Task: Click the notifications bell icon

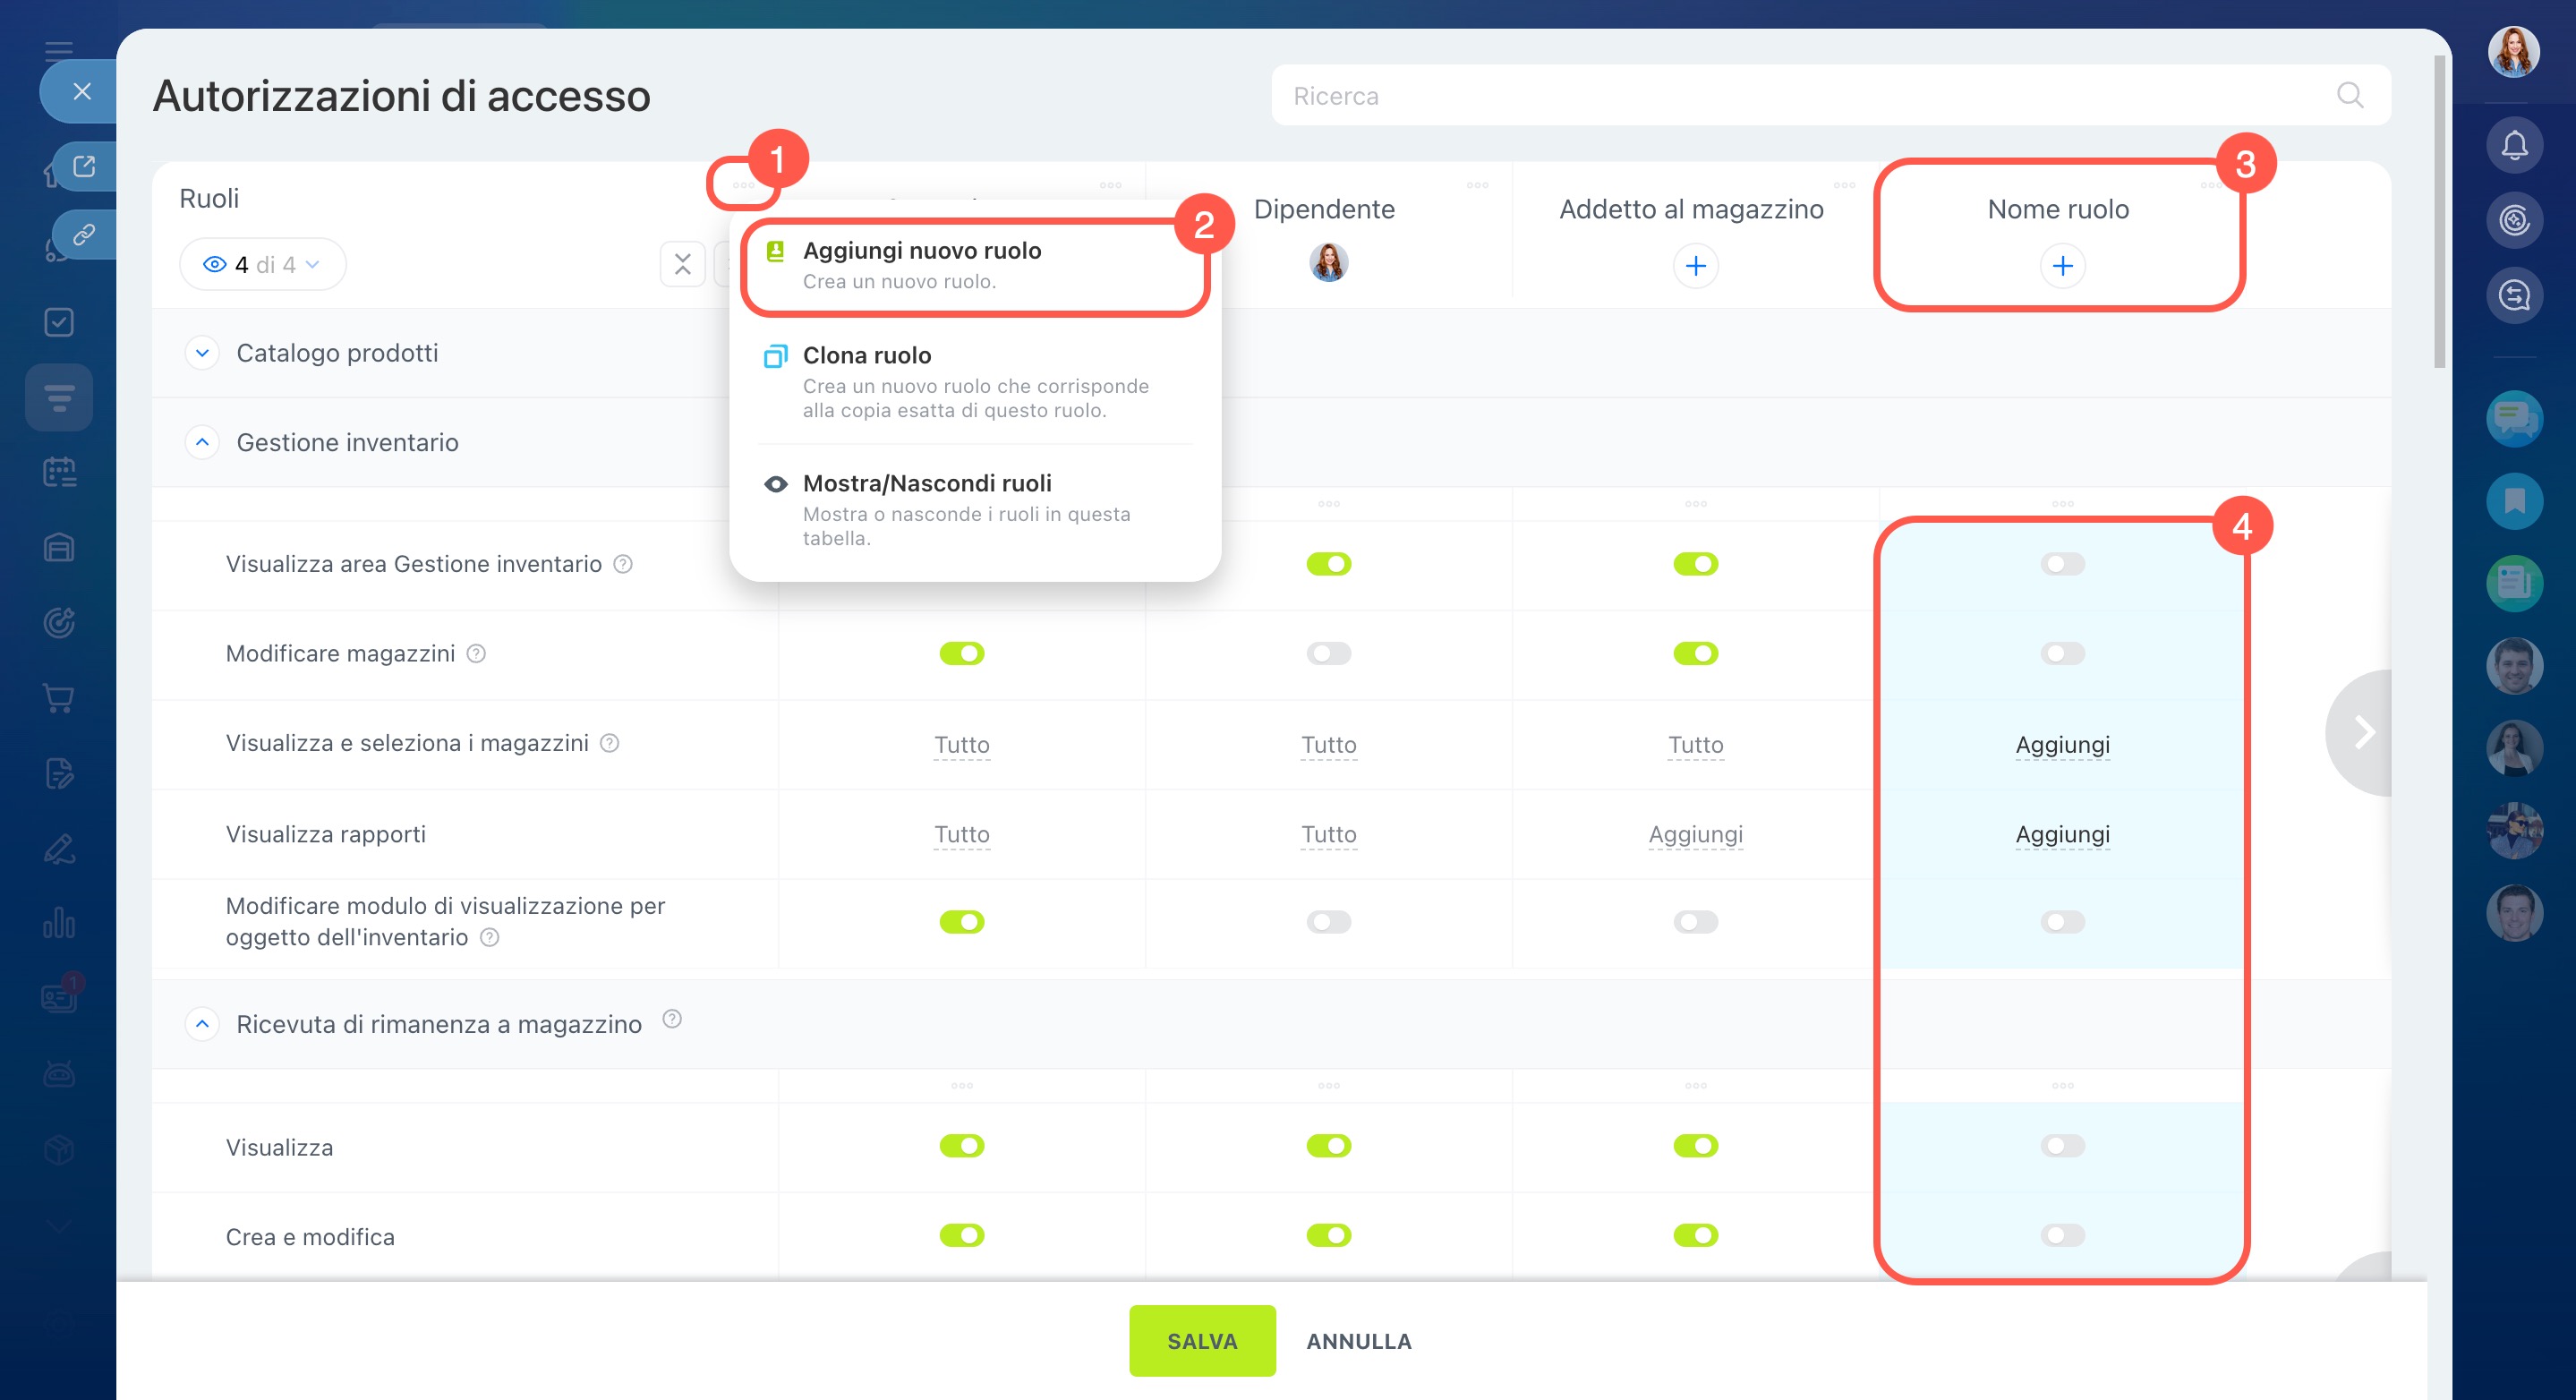Action: pyautogui.click(x=2513, y=146)
